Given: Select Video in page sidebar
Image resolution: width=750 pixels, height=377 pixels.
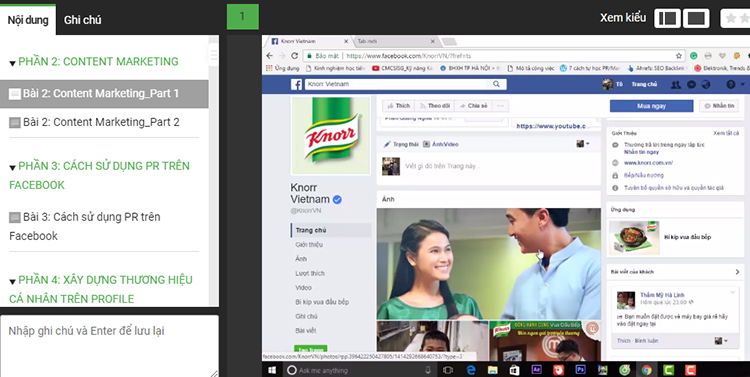Looking at the screenshot, I should (303, 288).
